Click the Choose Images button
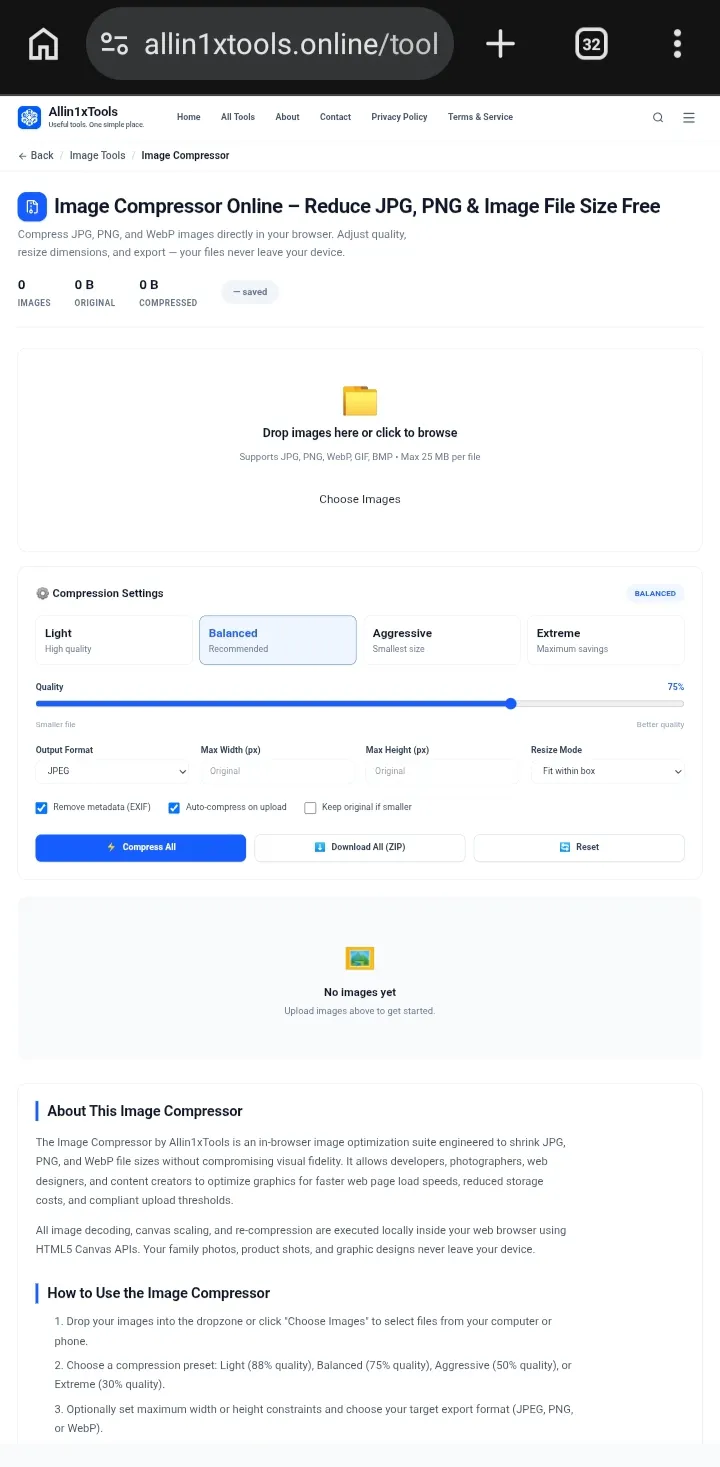The image size is (720, 1467). (360, 499)
